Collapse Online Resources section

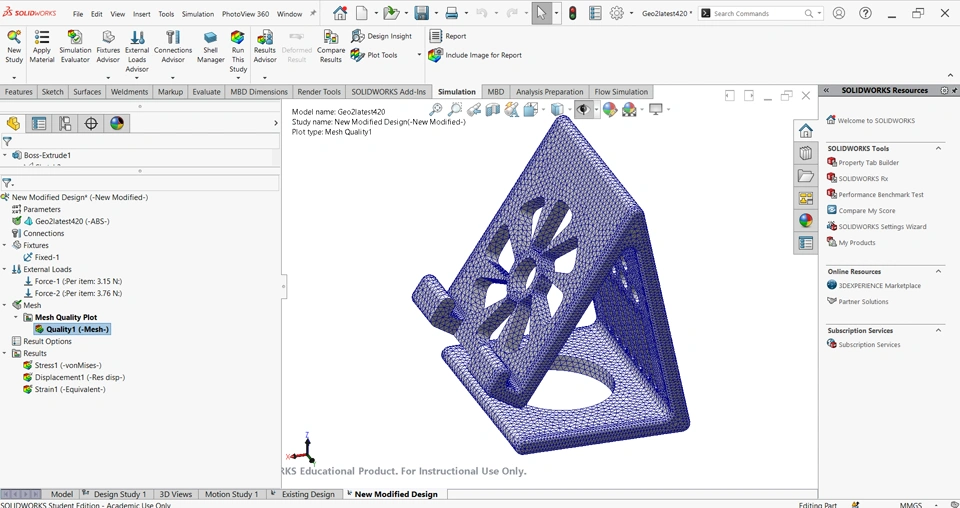(939, 271)
